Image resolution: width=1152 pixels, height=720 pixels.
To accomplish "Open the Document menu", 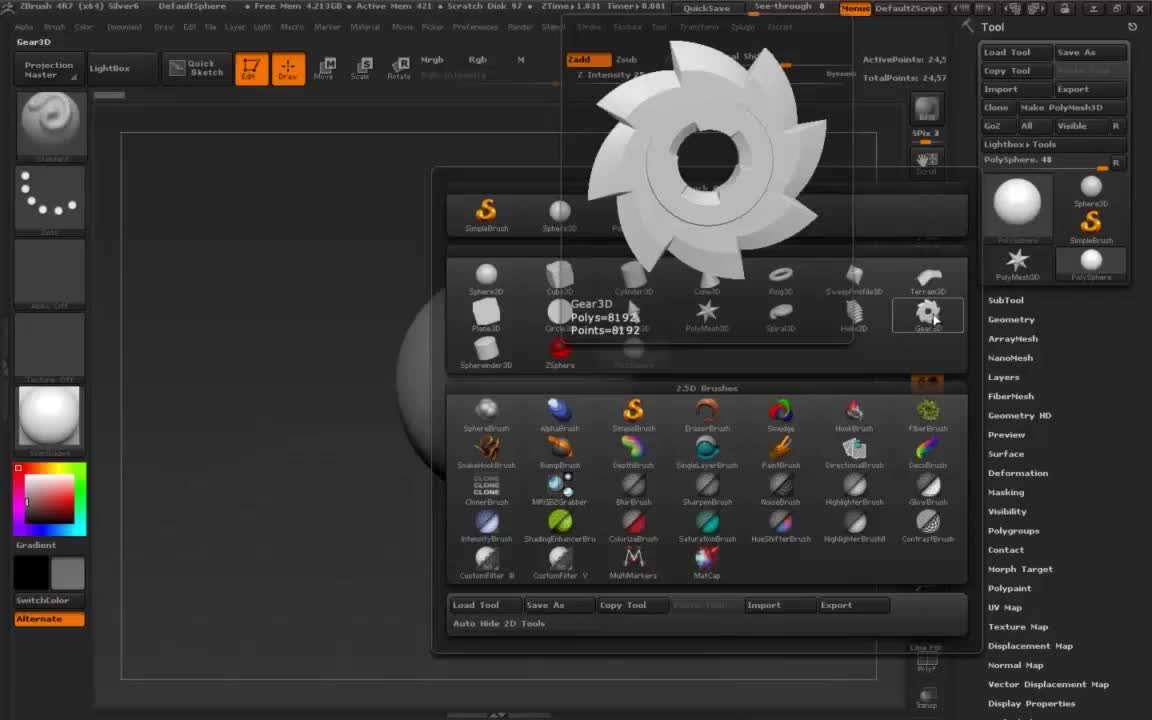I will click(x=124, y=27).
